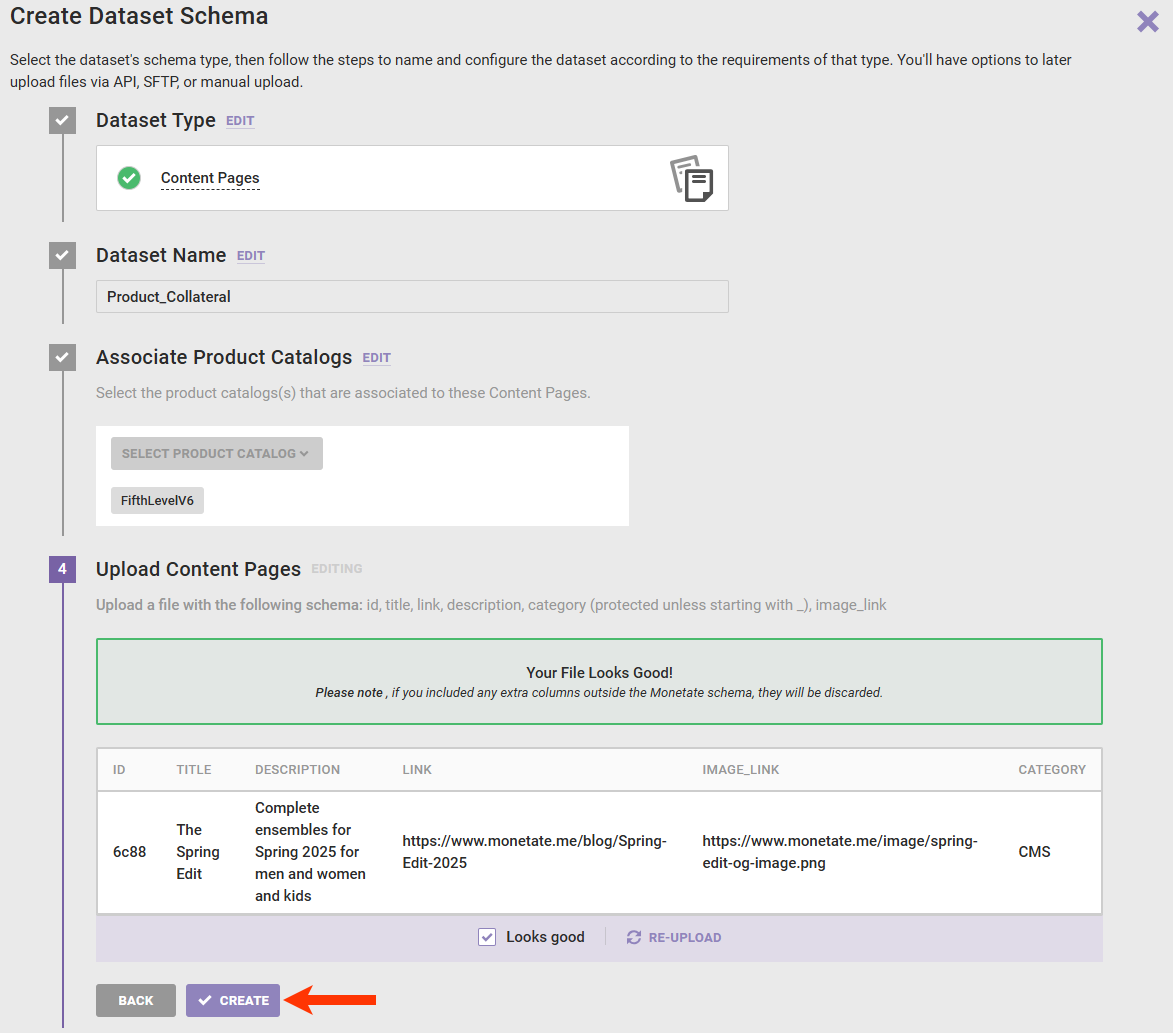Click the Dataset Type step checkmark icon
The height and width of the screenshot is (1033, 1173).
point(62,120)
